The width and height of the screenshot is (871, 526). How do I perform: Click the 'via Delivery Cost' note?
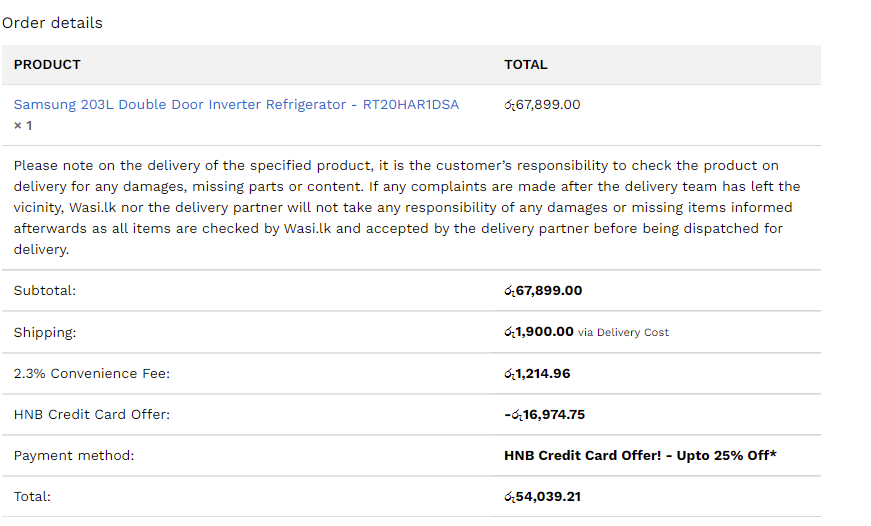[x=623, y=332]
